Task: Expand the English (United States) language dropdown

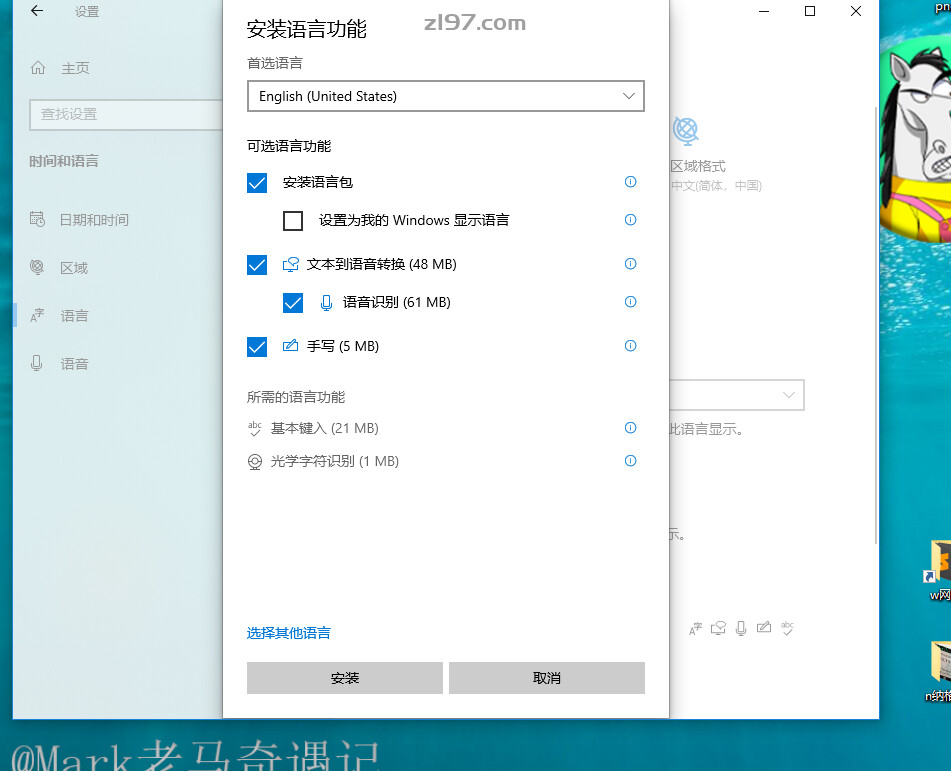Action: 446,96
